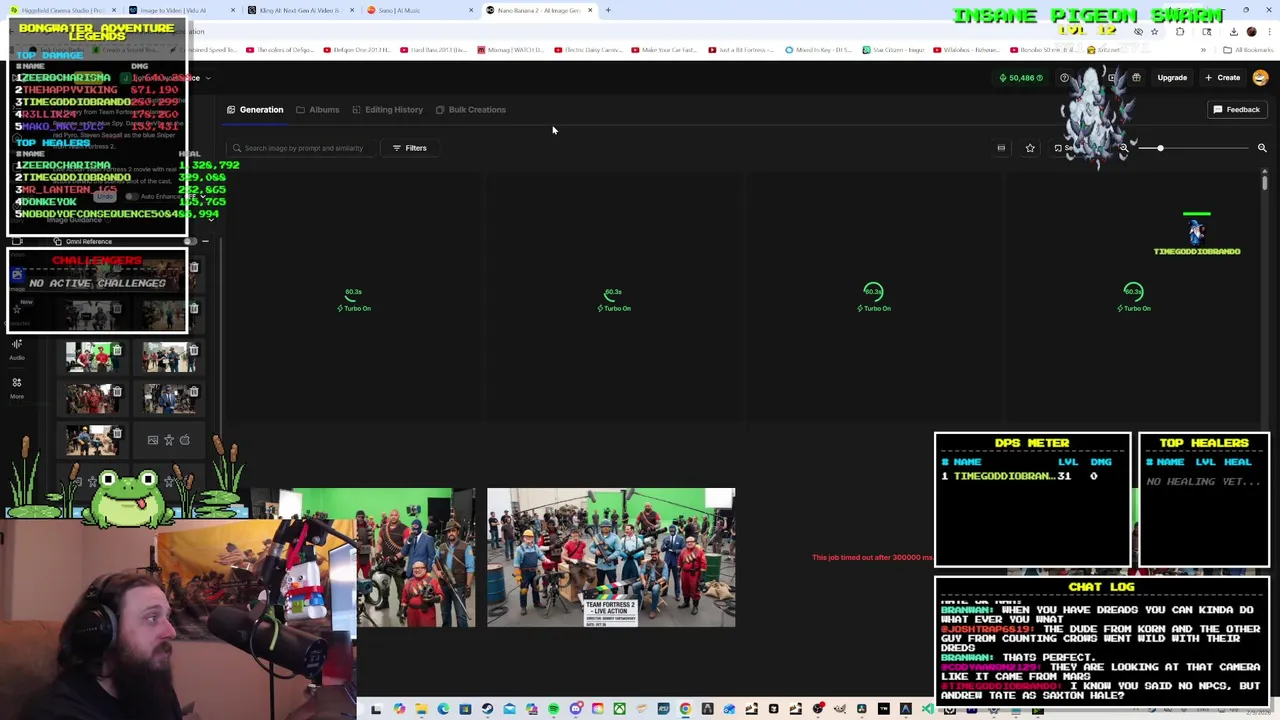Show favorites with the star filter icon

(1030, 148)
